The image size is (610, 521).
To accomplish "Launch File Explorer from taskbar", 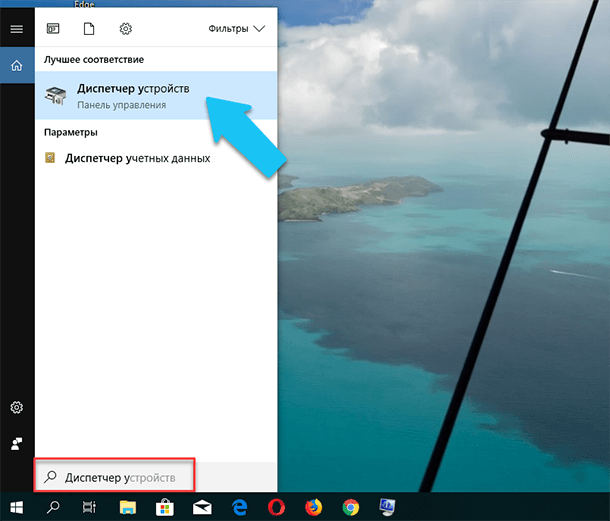I will (x=128, y=507).
